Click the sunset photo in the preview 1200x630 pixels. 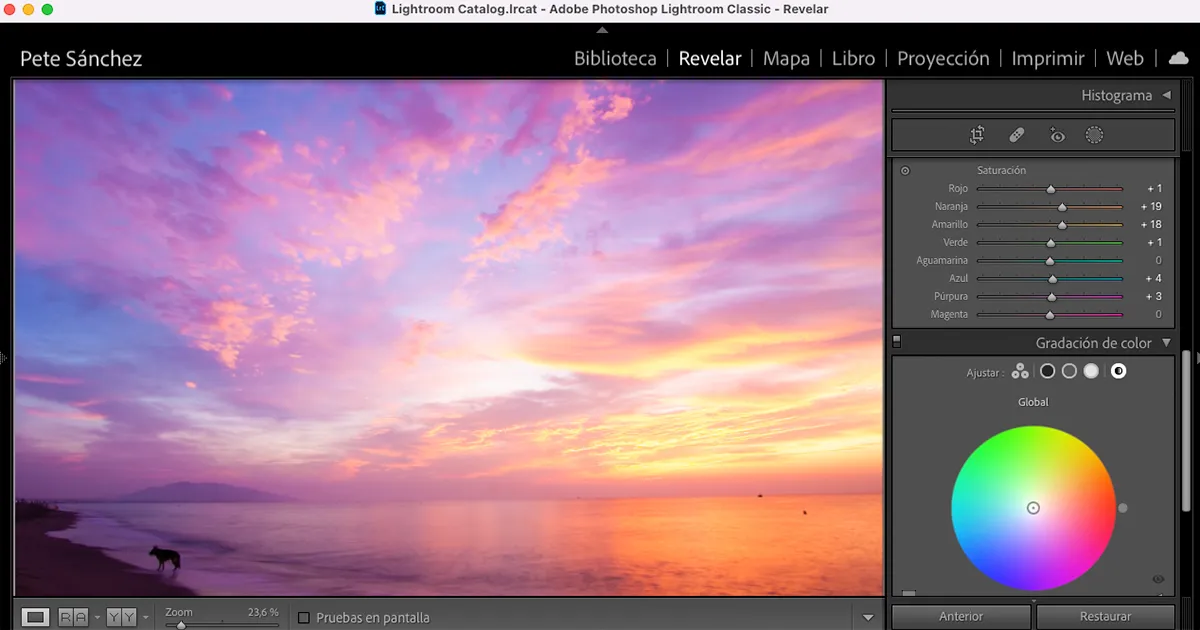(449, 338)
